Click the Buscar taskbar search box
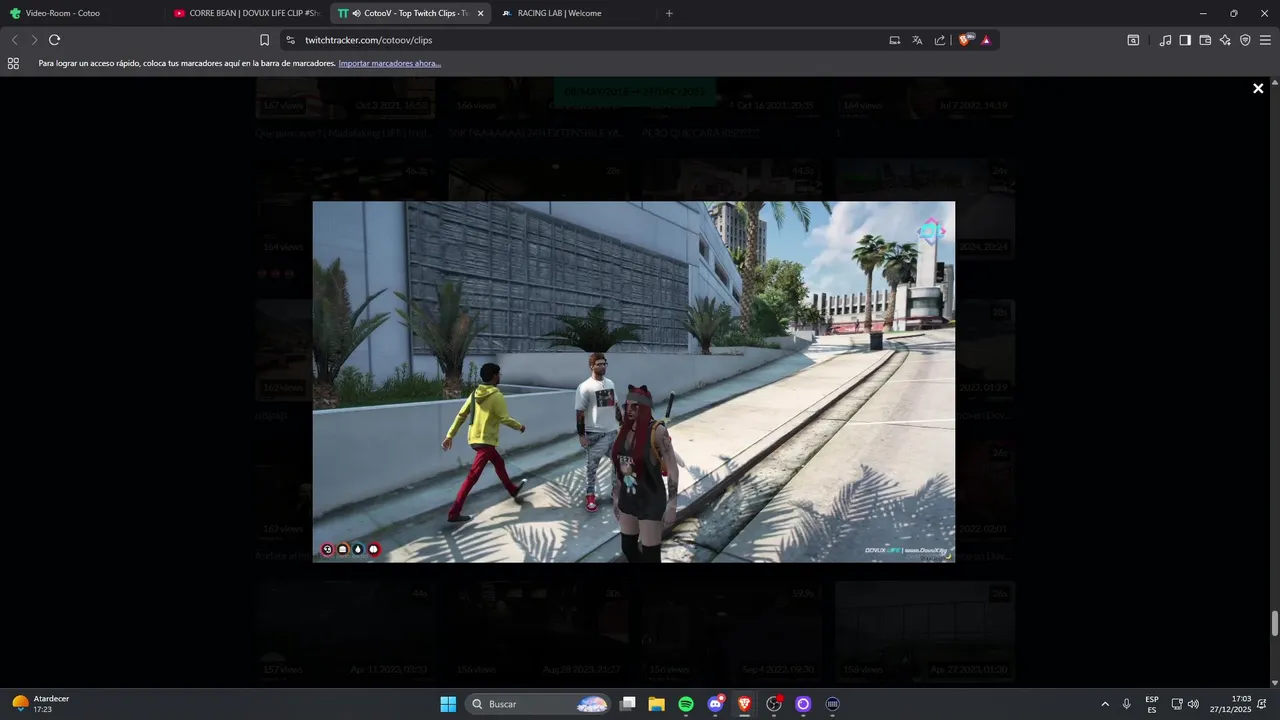This screenshot has width=1280, height=720. click(x=540, y=704)
